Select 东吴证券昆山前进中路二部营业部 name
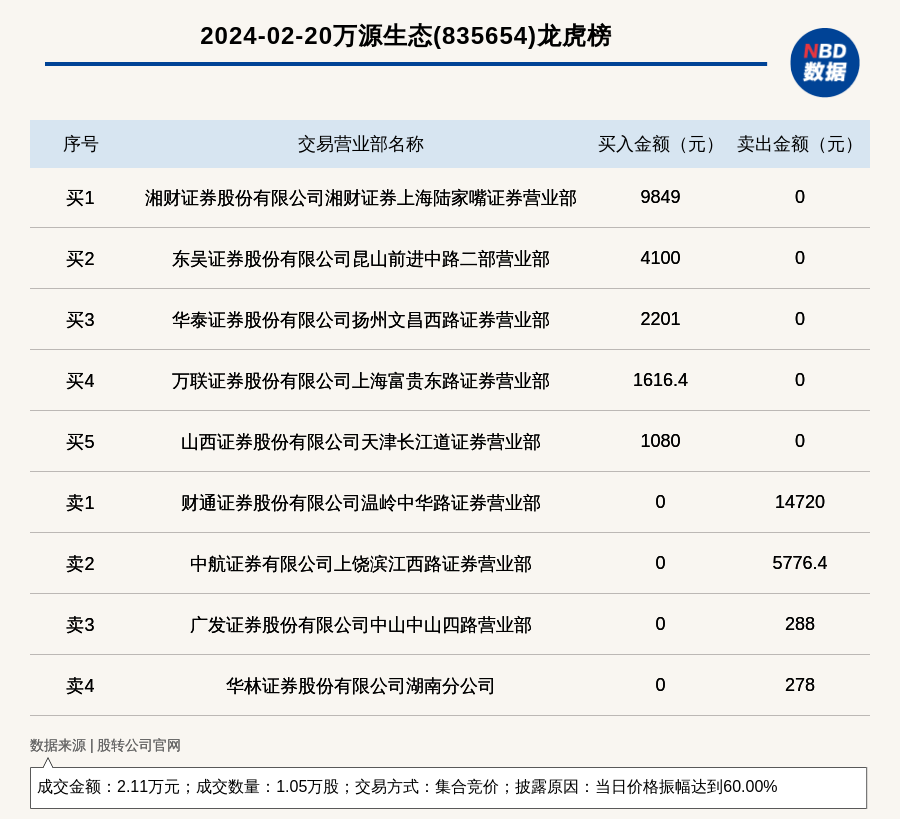 tap(360, 259)
